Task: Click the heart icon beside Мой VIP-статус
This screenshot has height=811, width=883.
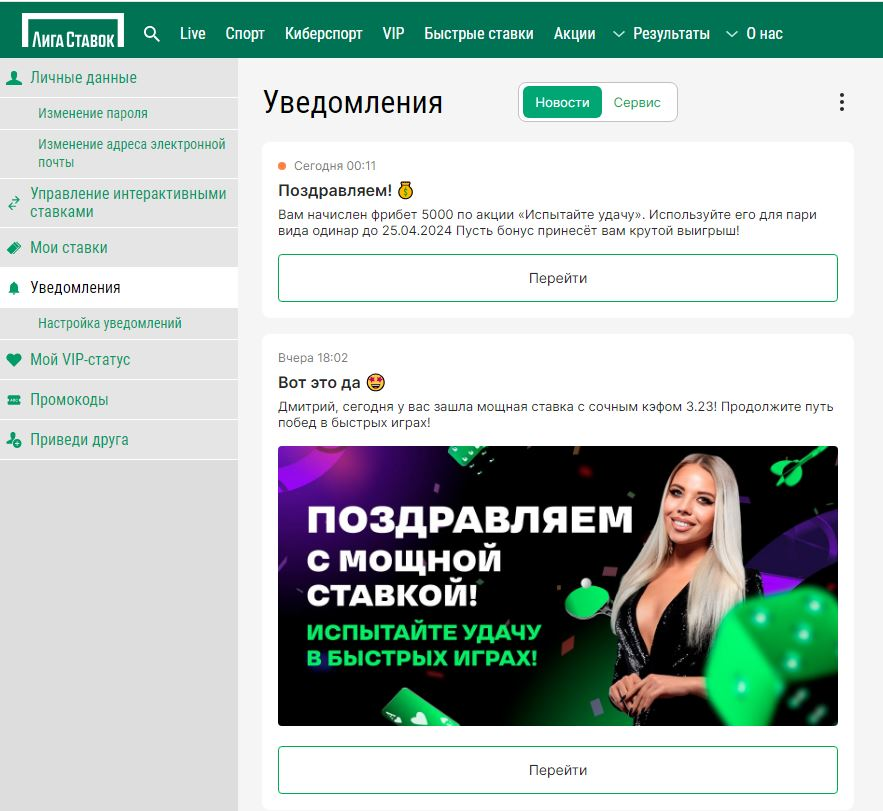Action: point(14,360)
